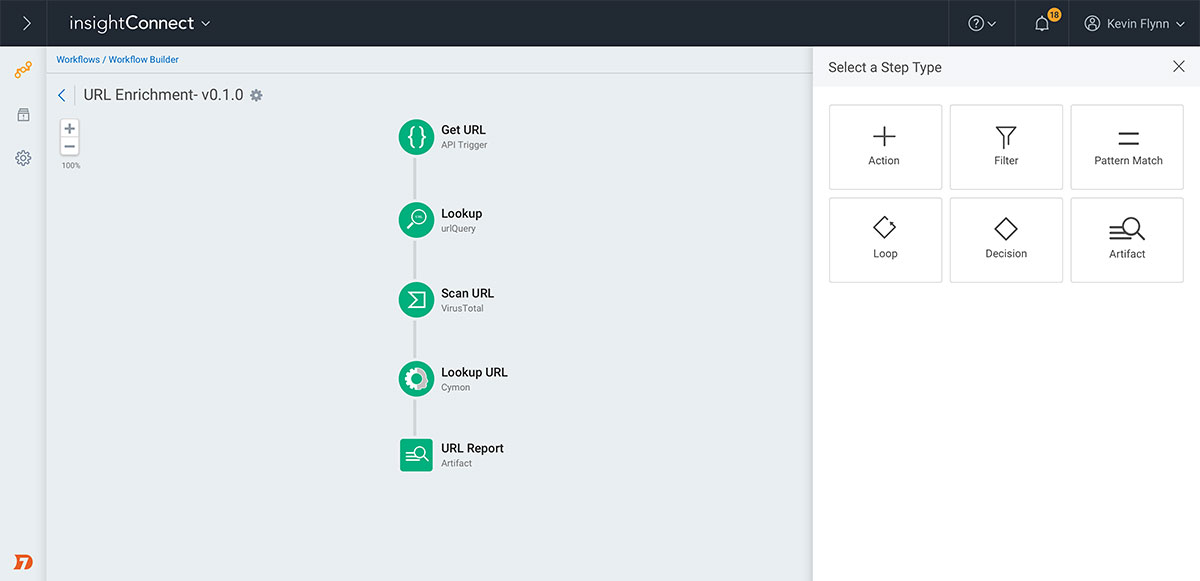Viewport: 1200px width, 581px height.
Task: Click the Get URL API Trigger node icon
Action: (x=416, y=137)
